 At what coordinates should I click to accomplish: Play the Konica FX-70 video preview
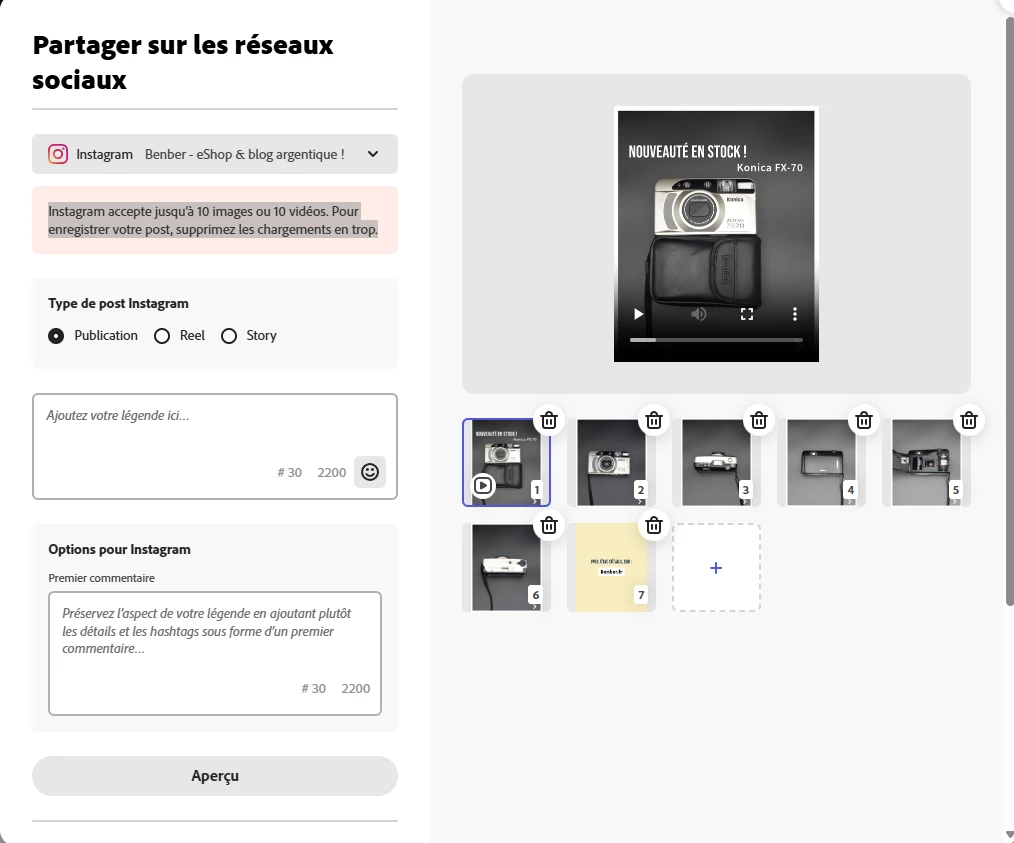click(638, 314)
